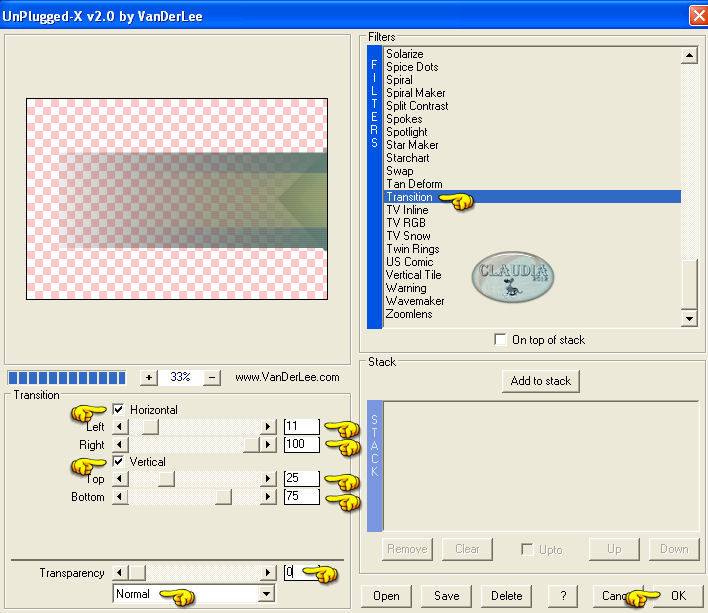Click the zoom out minus button
The width and height of the screenshot is (708, 613).
212,377
